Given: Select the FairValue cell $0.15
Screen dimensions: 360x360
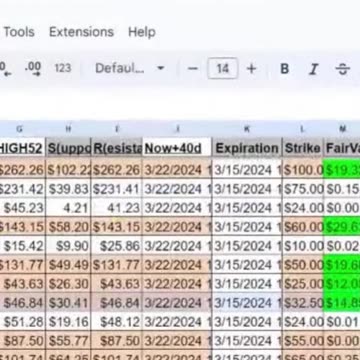Looking at the screenshot, I should [x=341, y=189].
